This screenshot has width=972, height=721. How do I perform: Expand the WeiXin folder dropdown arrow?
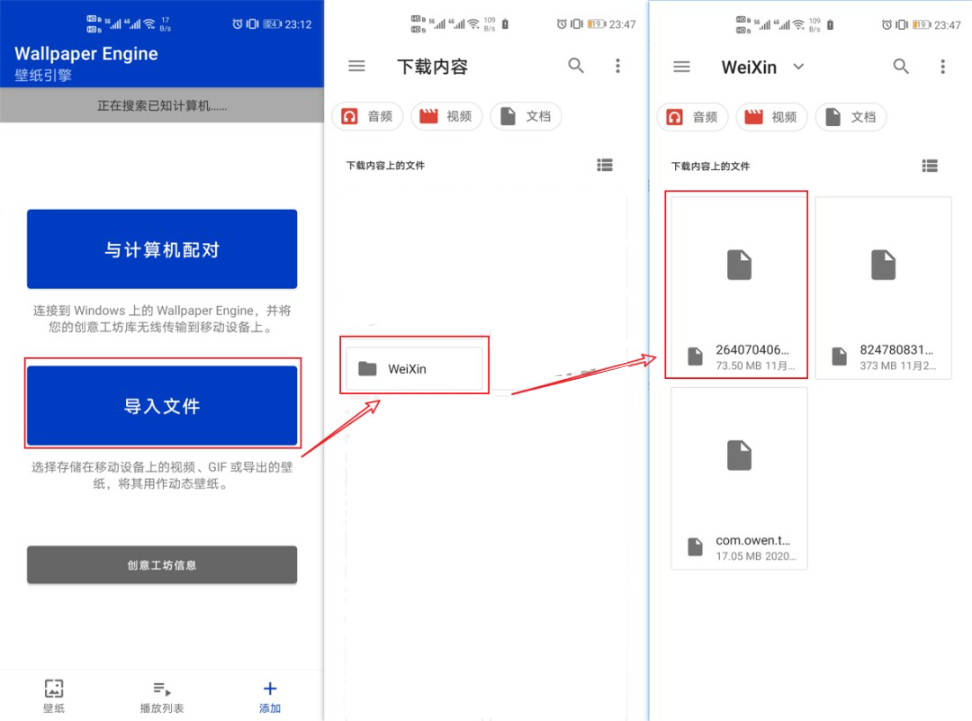pos(798,67)
